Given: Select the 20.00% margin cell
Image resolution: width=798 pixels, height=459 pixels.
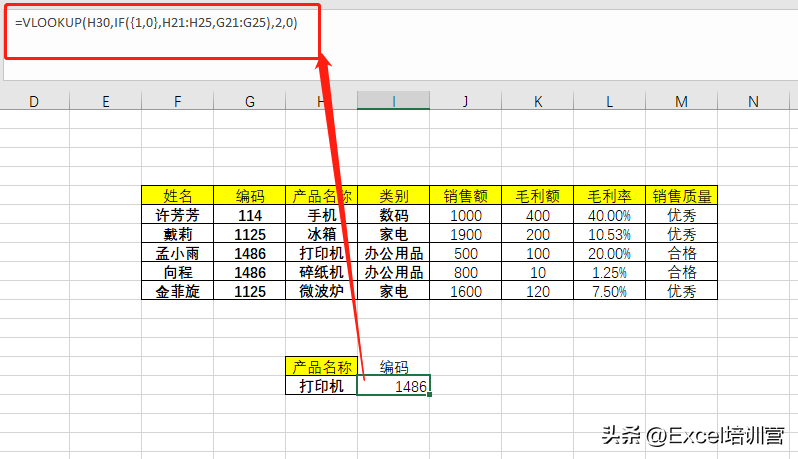Looking at the screenshot, I should coord(609,253).
